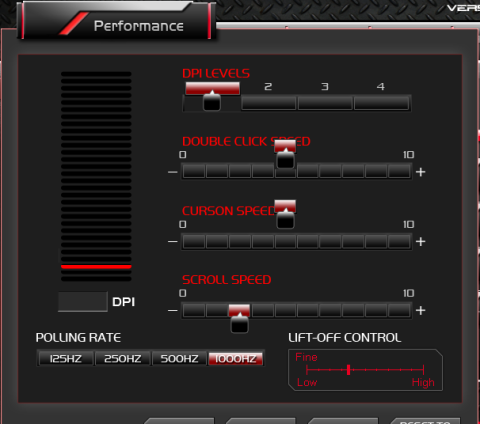Select the 125HZ polling rate
Image resolution: width=480 pixels, height=424 pixels.
tap(66, 359)
